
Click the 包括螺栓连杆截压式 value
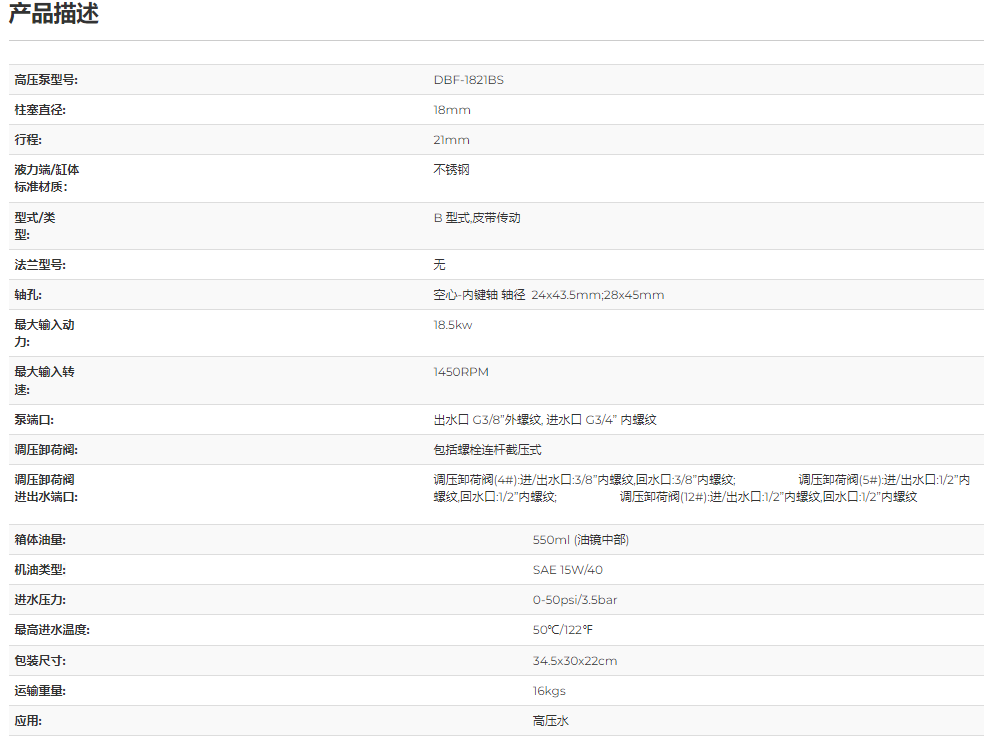(487, 450)
